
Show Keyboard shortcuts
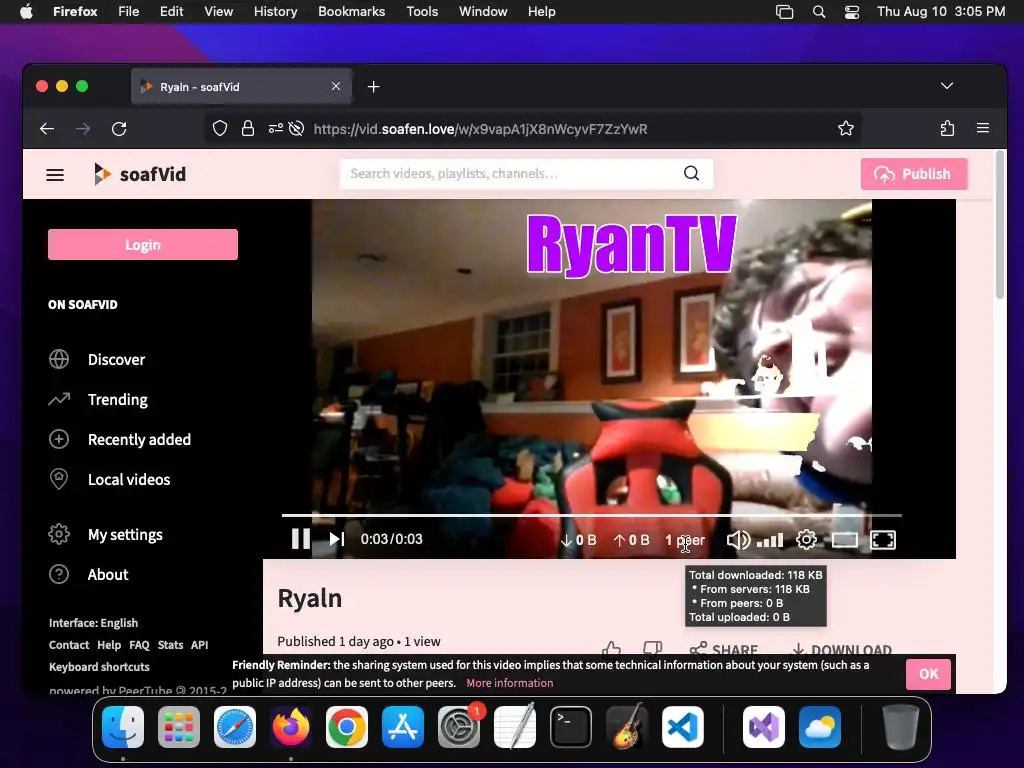[99, 667]
